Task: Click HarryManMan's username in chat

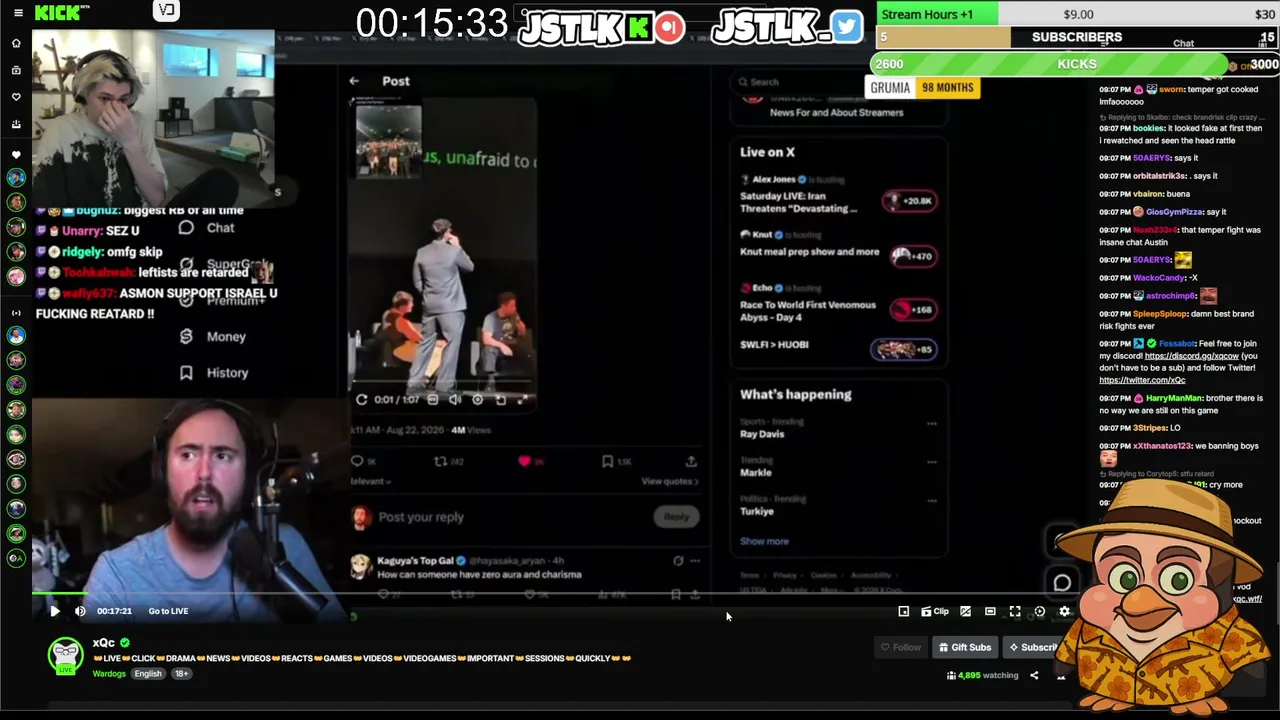Action: point(1174,398)
